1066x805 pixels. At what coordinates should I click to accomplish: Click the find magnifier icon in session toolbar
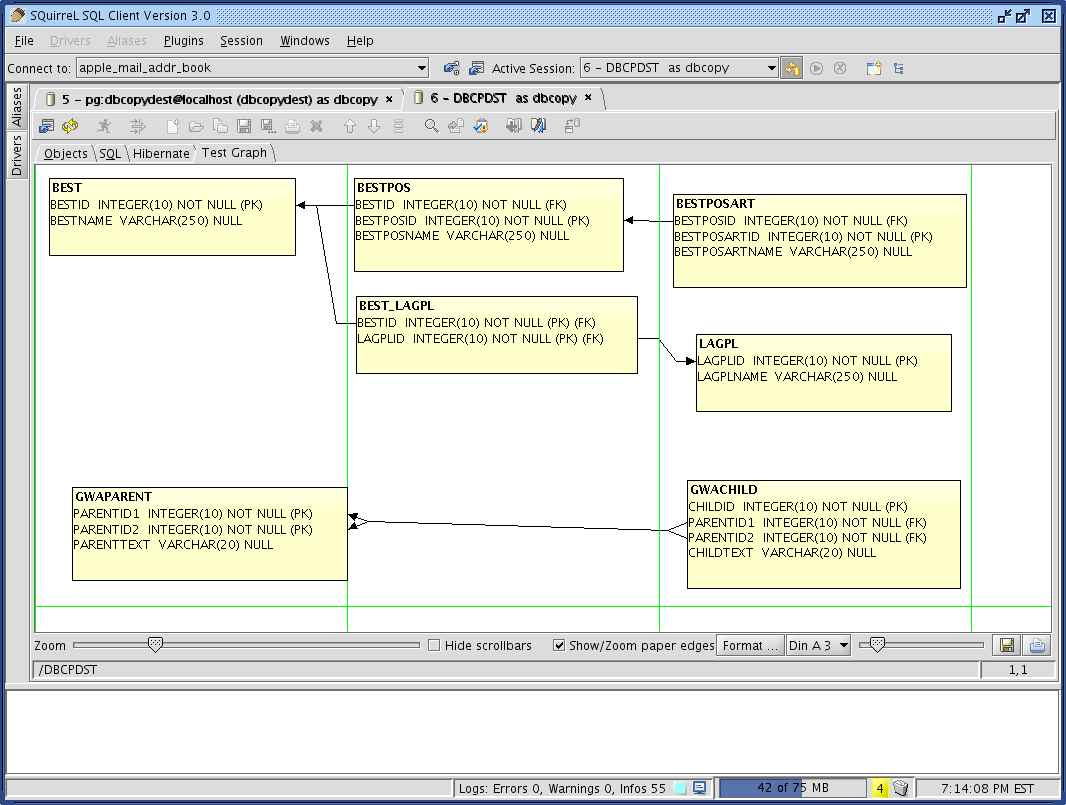pyautogui.click(x=431, y=126)
